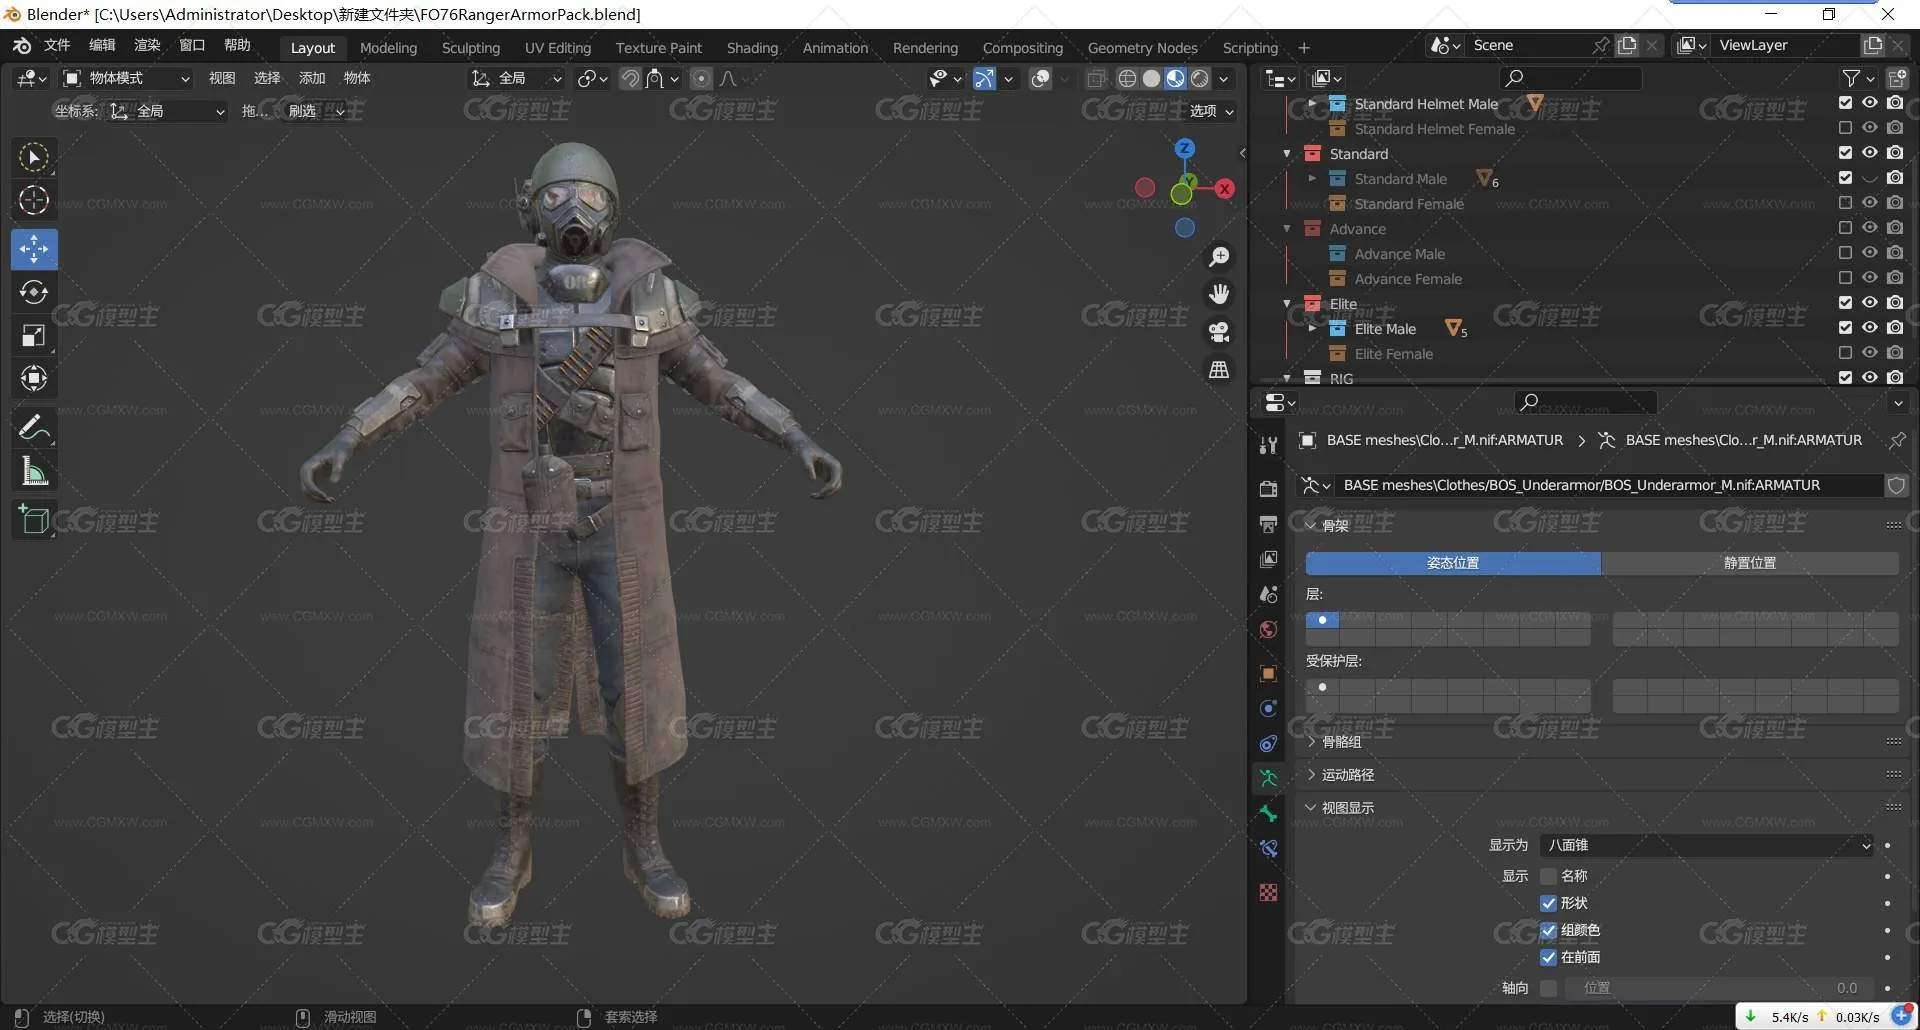Click the armature name input field
The width and height of the screenshot is (1920, 1030).
pyautogui.click(x=1608, y=485)
